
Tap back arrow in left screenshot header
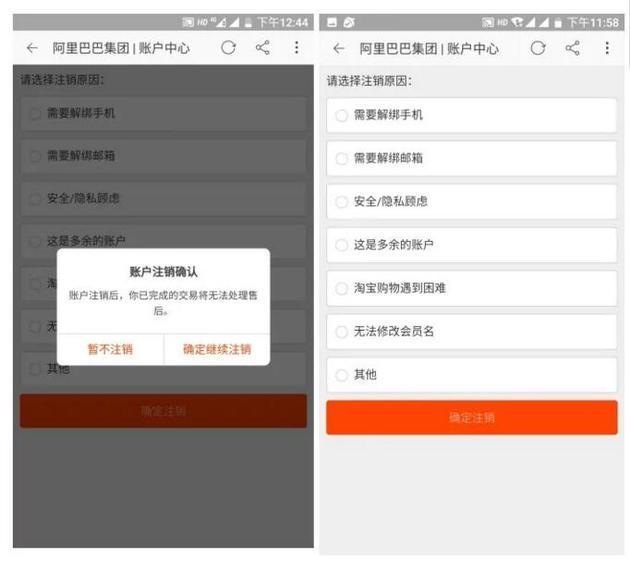pos(32,49)
